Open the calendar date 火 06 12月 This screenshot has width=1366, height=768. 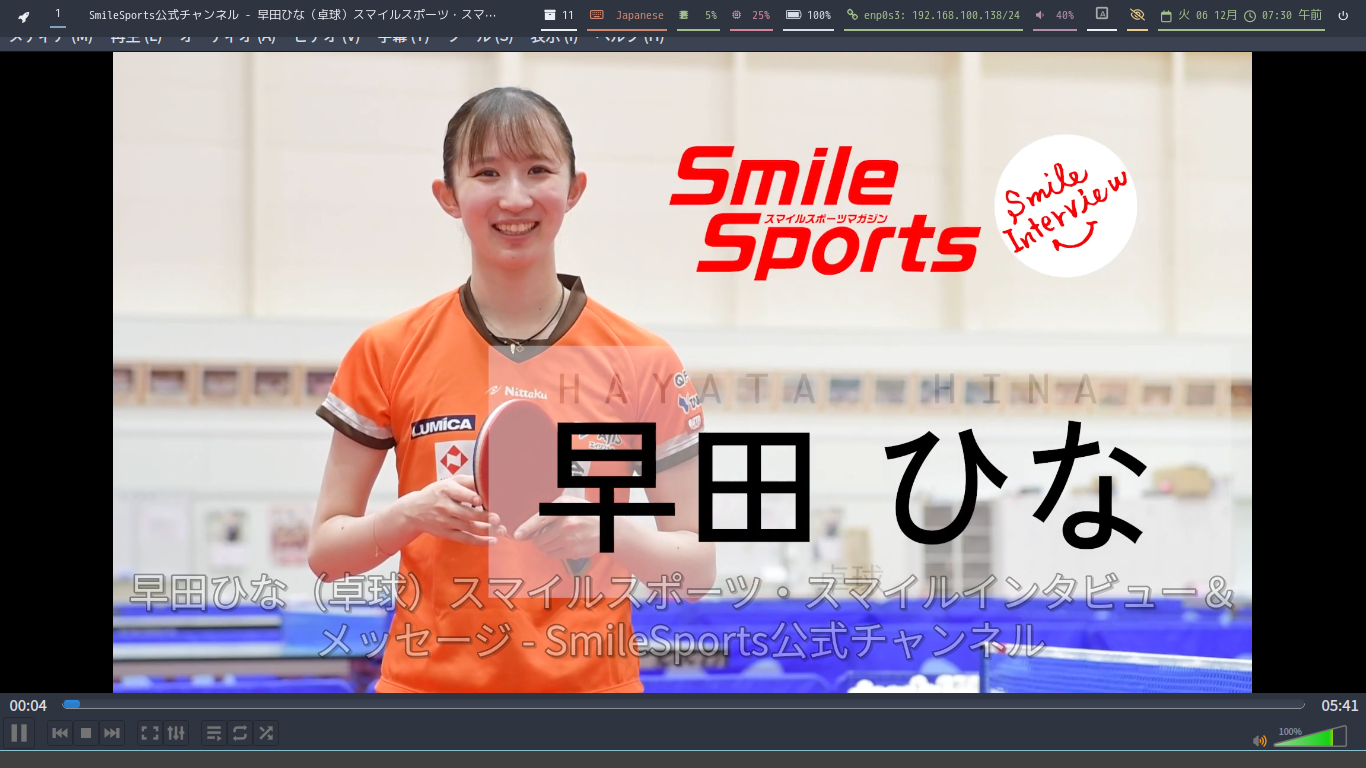[x=1198, y=15]
